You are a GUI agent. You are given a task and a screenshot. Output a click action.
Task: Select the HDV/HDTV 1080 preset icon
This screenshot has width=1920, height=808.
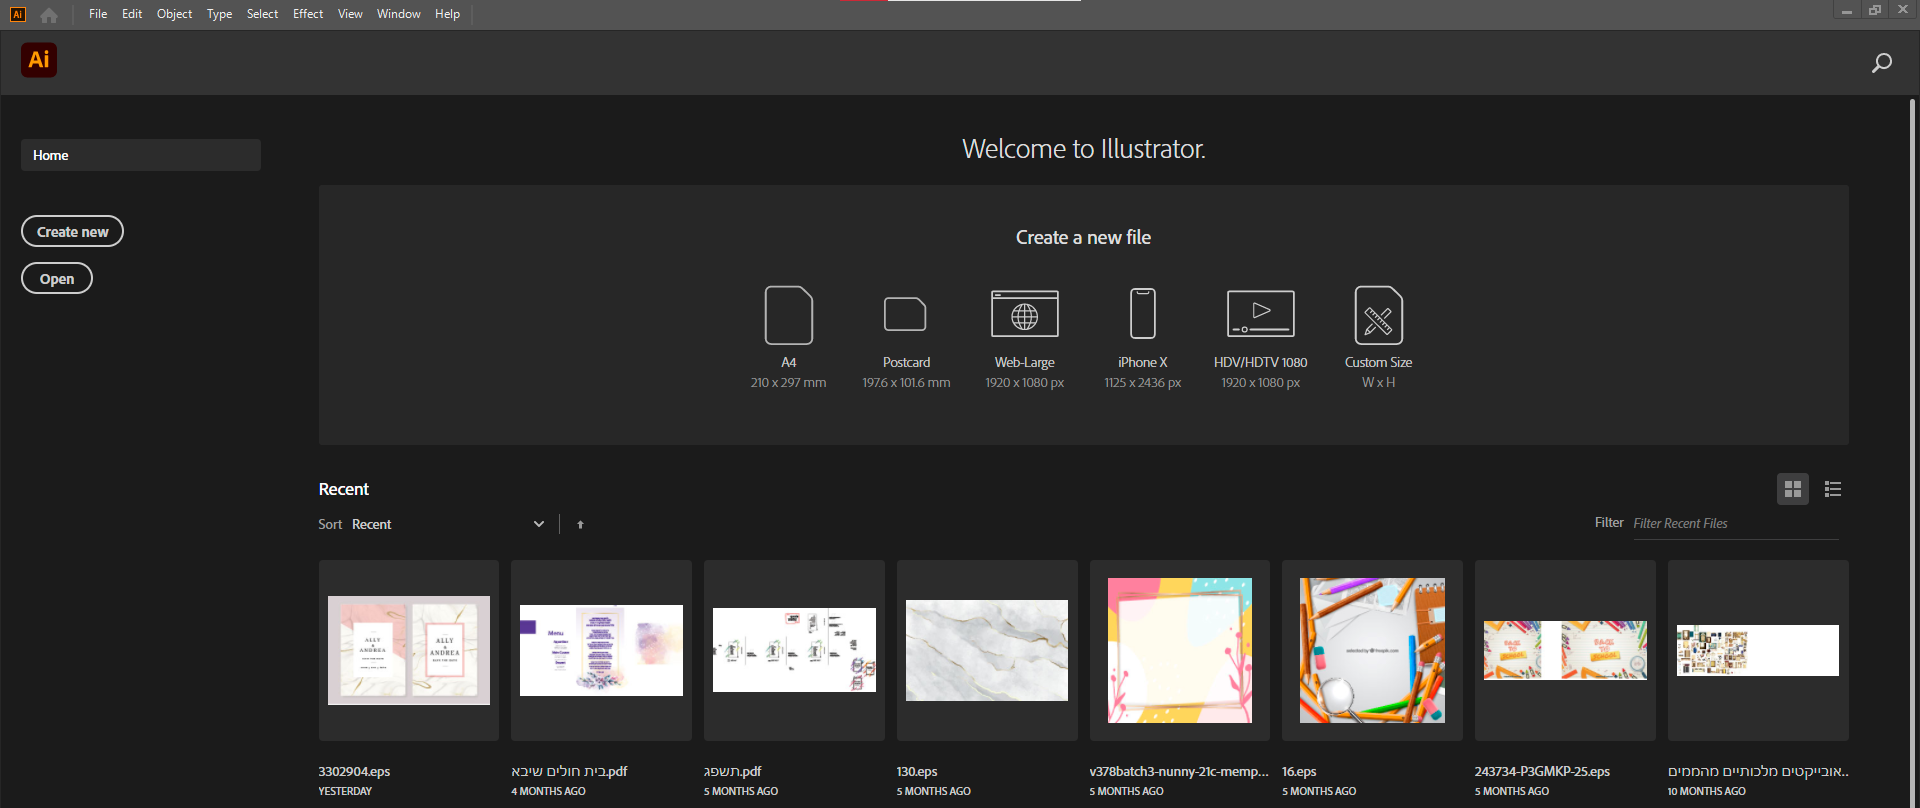pos(1260,315)
